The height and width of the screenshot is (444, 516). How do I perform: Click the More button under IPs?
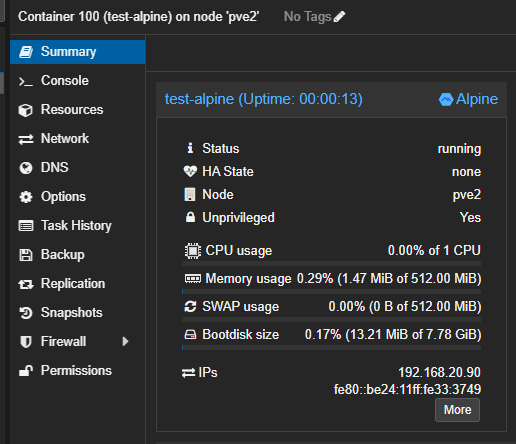(457, 410)
